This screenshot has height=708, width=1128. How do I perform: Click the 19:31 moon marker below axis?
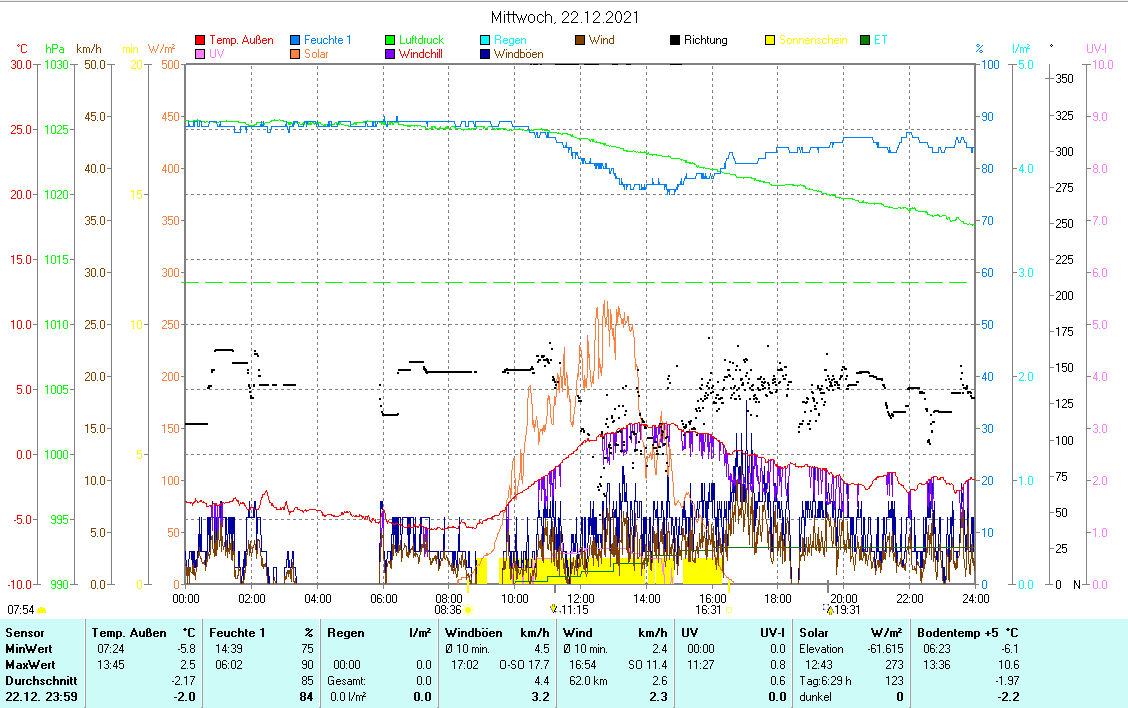coord(840,609)
